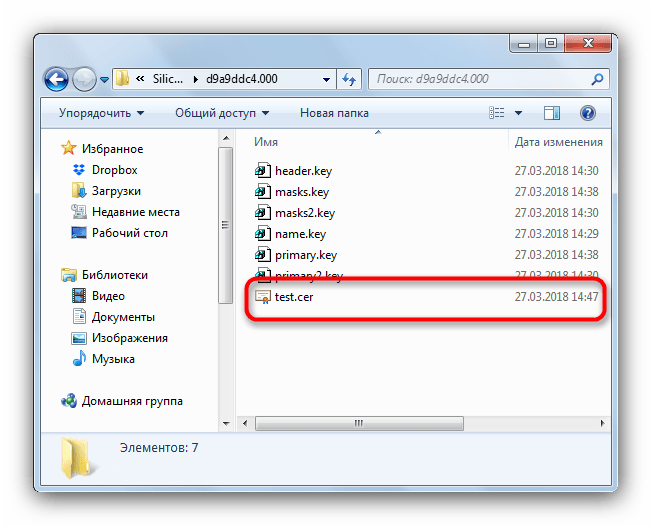Select Библиотеки in the navigation pane
The image size is (652, 526).
[x=114, y=275]
